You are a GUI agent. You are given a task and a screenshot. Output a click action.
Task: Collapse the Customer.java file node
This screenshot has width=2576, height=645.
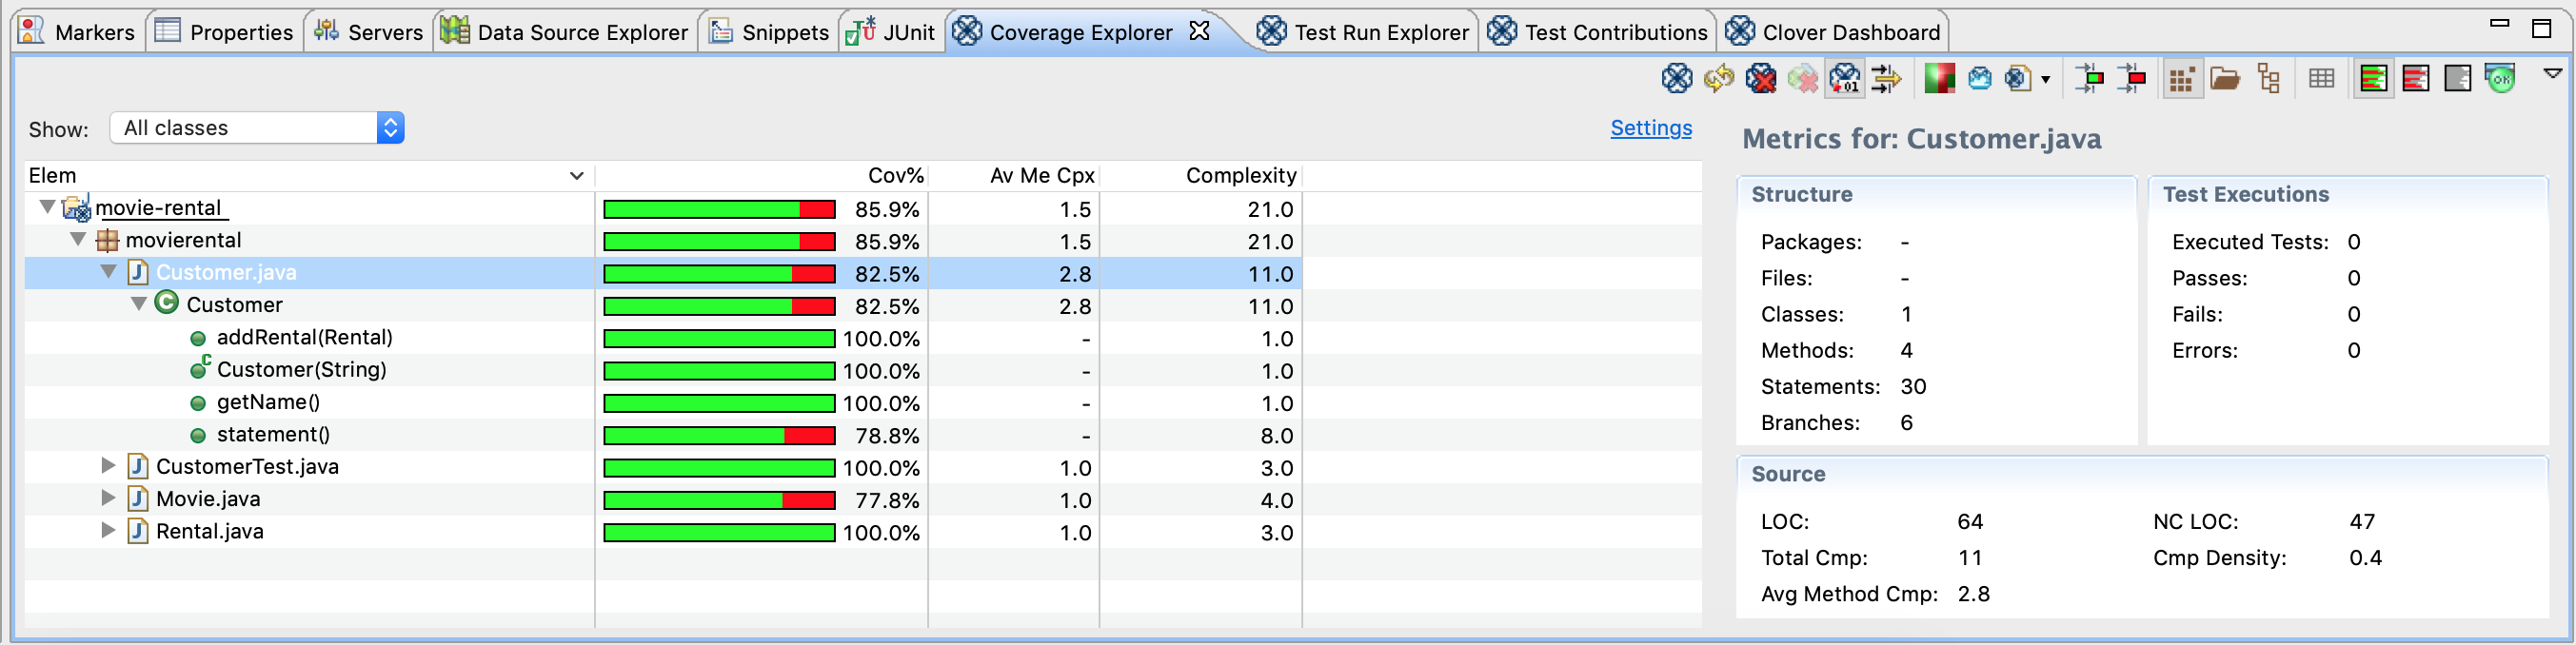pos(109,271)
